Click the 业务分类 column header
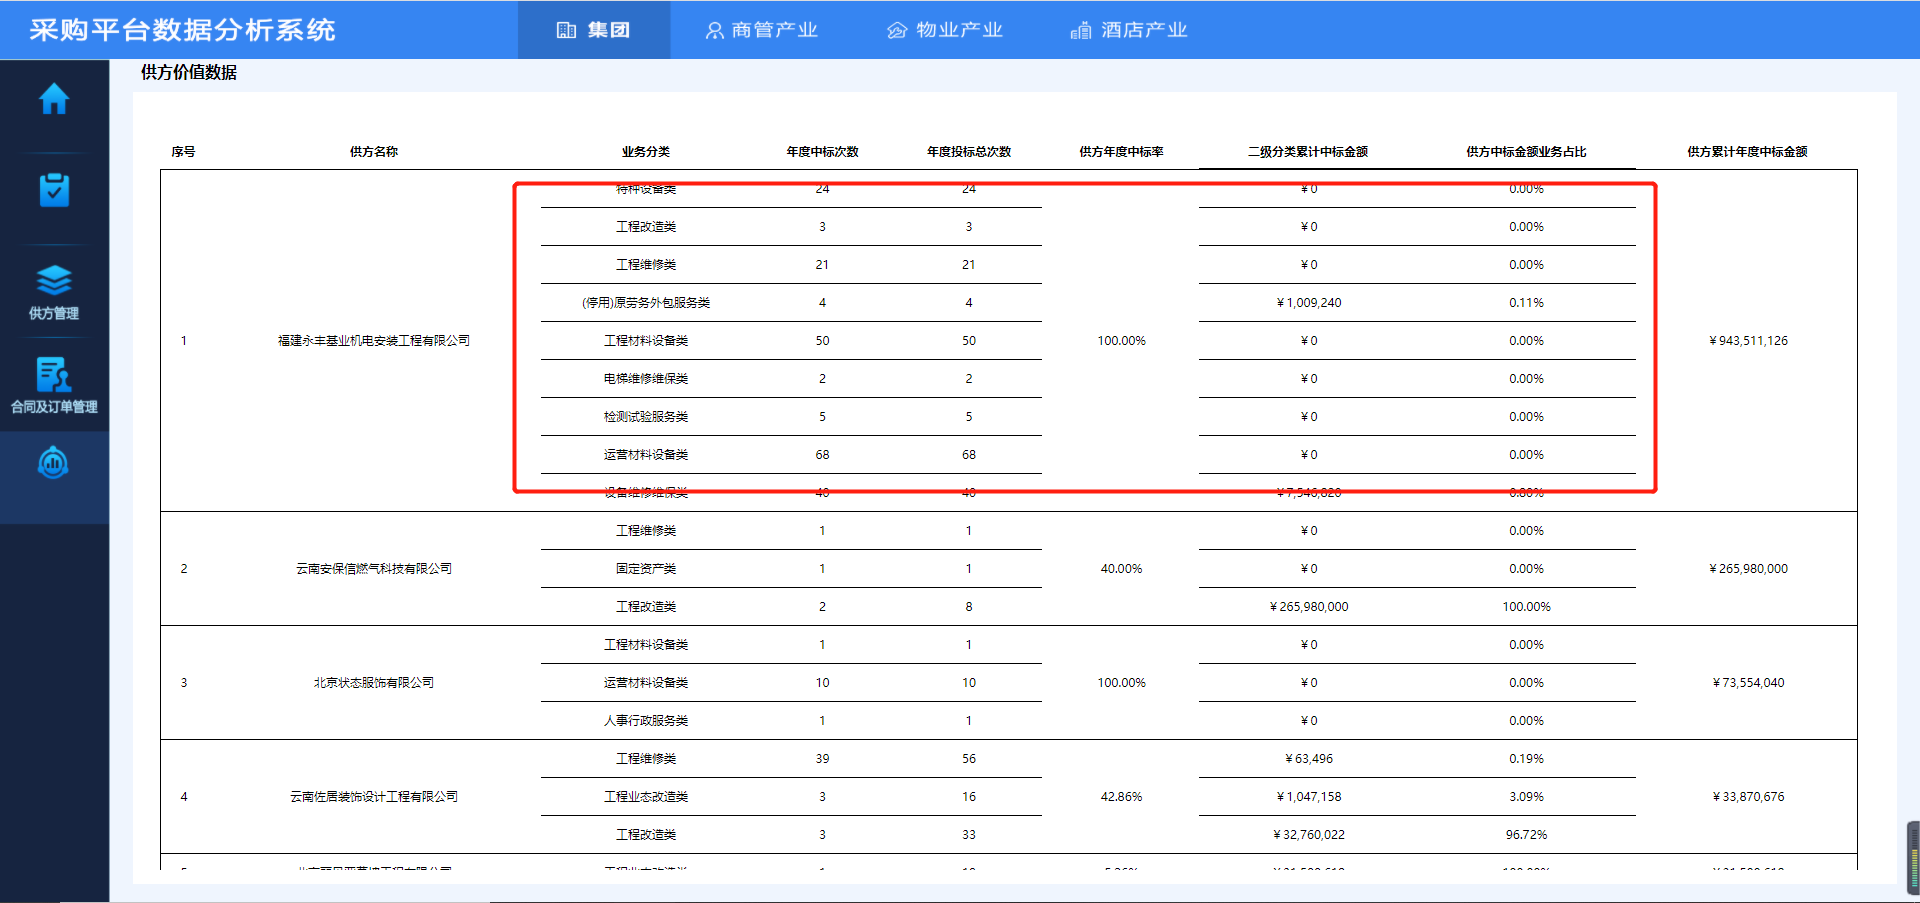1920x903 pixels. [646, 152]
